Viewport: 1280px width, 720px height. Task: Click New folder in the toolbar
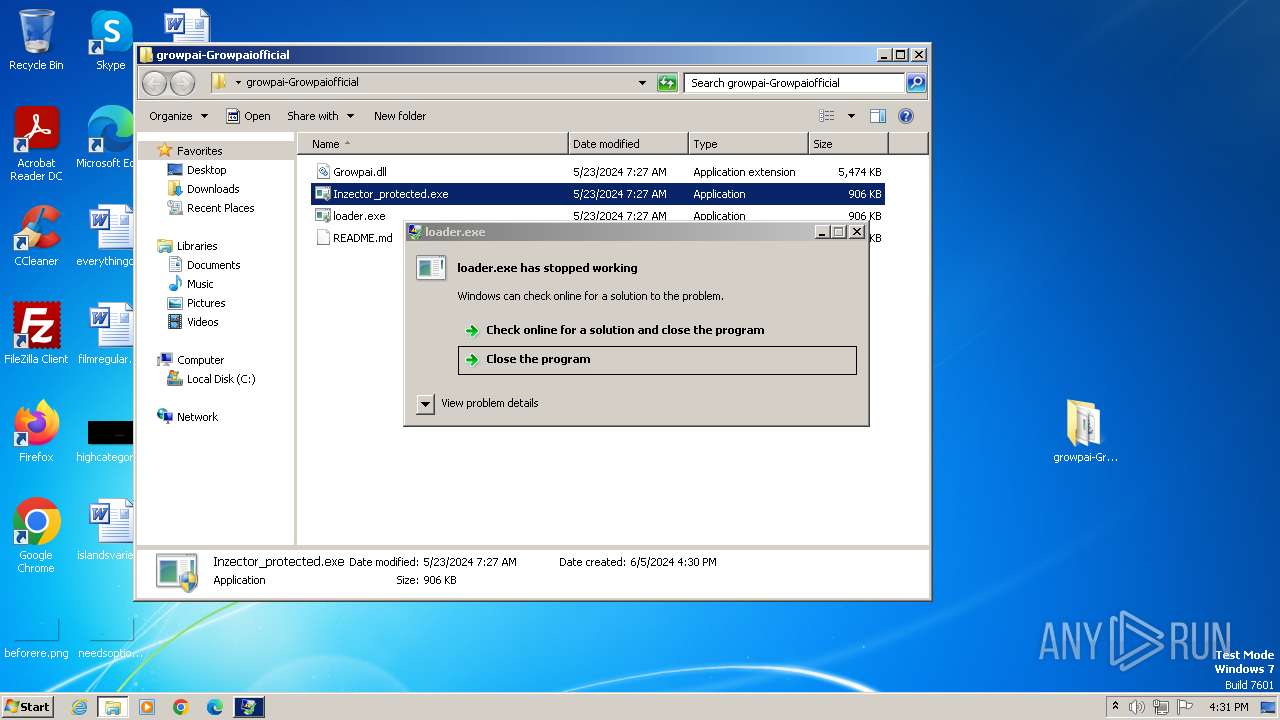pos(400,116)
